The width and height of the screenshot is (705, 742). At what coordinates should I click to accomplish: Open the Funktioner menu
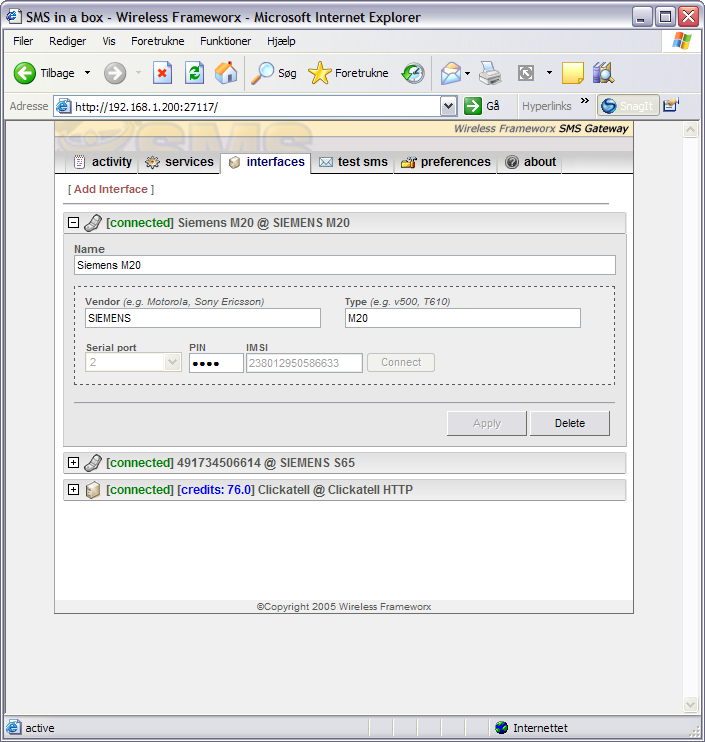(225, 41)
